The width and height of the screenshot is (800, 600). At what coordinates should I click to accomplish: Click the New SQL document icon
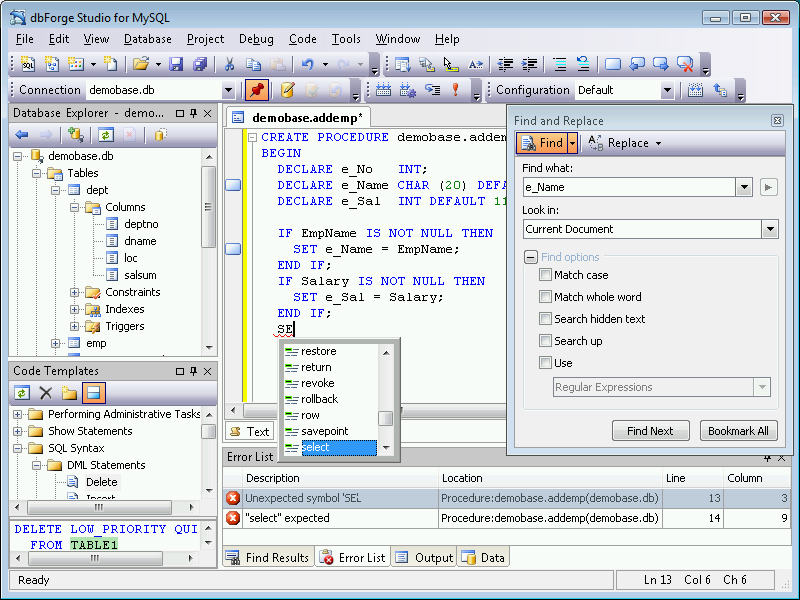pyautogui.click(x=28, y=64)
